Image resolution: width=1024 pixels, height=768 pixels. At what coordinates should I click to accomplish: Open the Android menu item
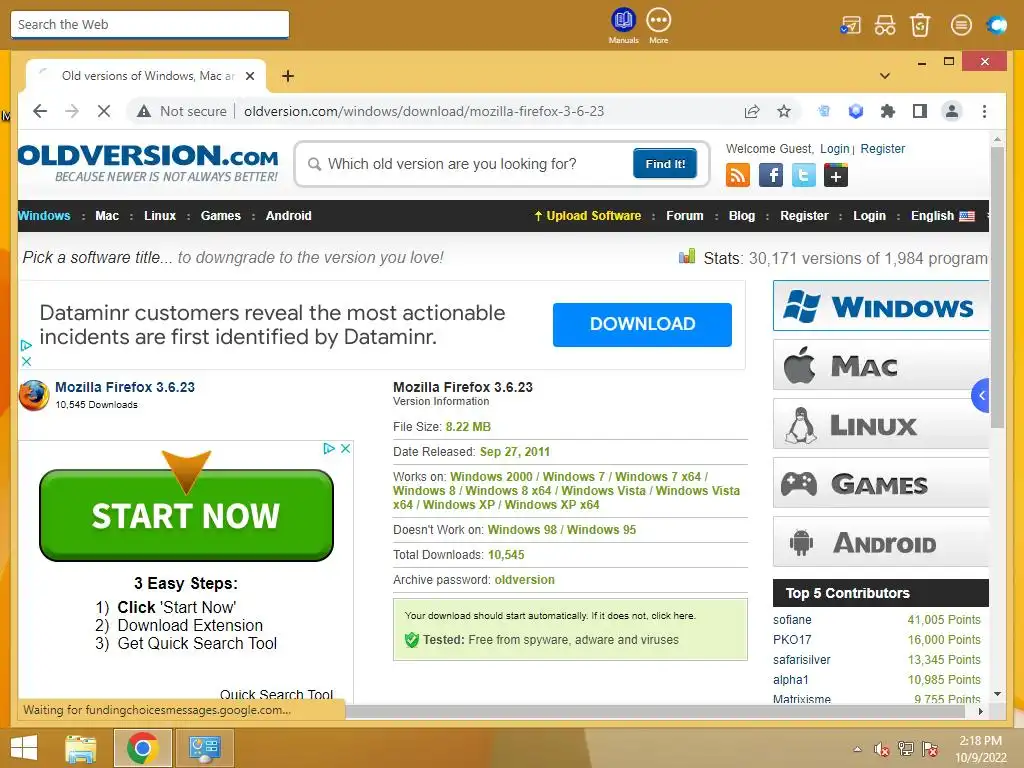point(289,216)
